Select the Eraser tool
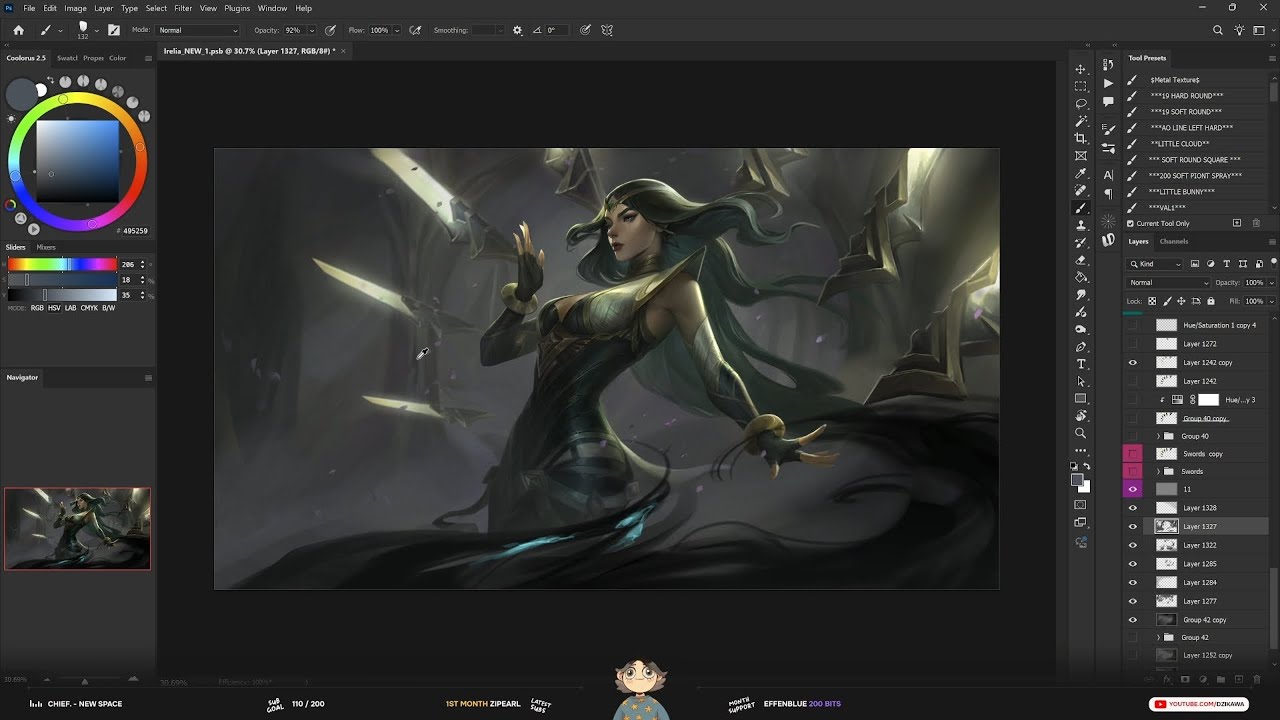 [x=1080, y=260]
